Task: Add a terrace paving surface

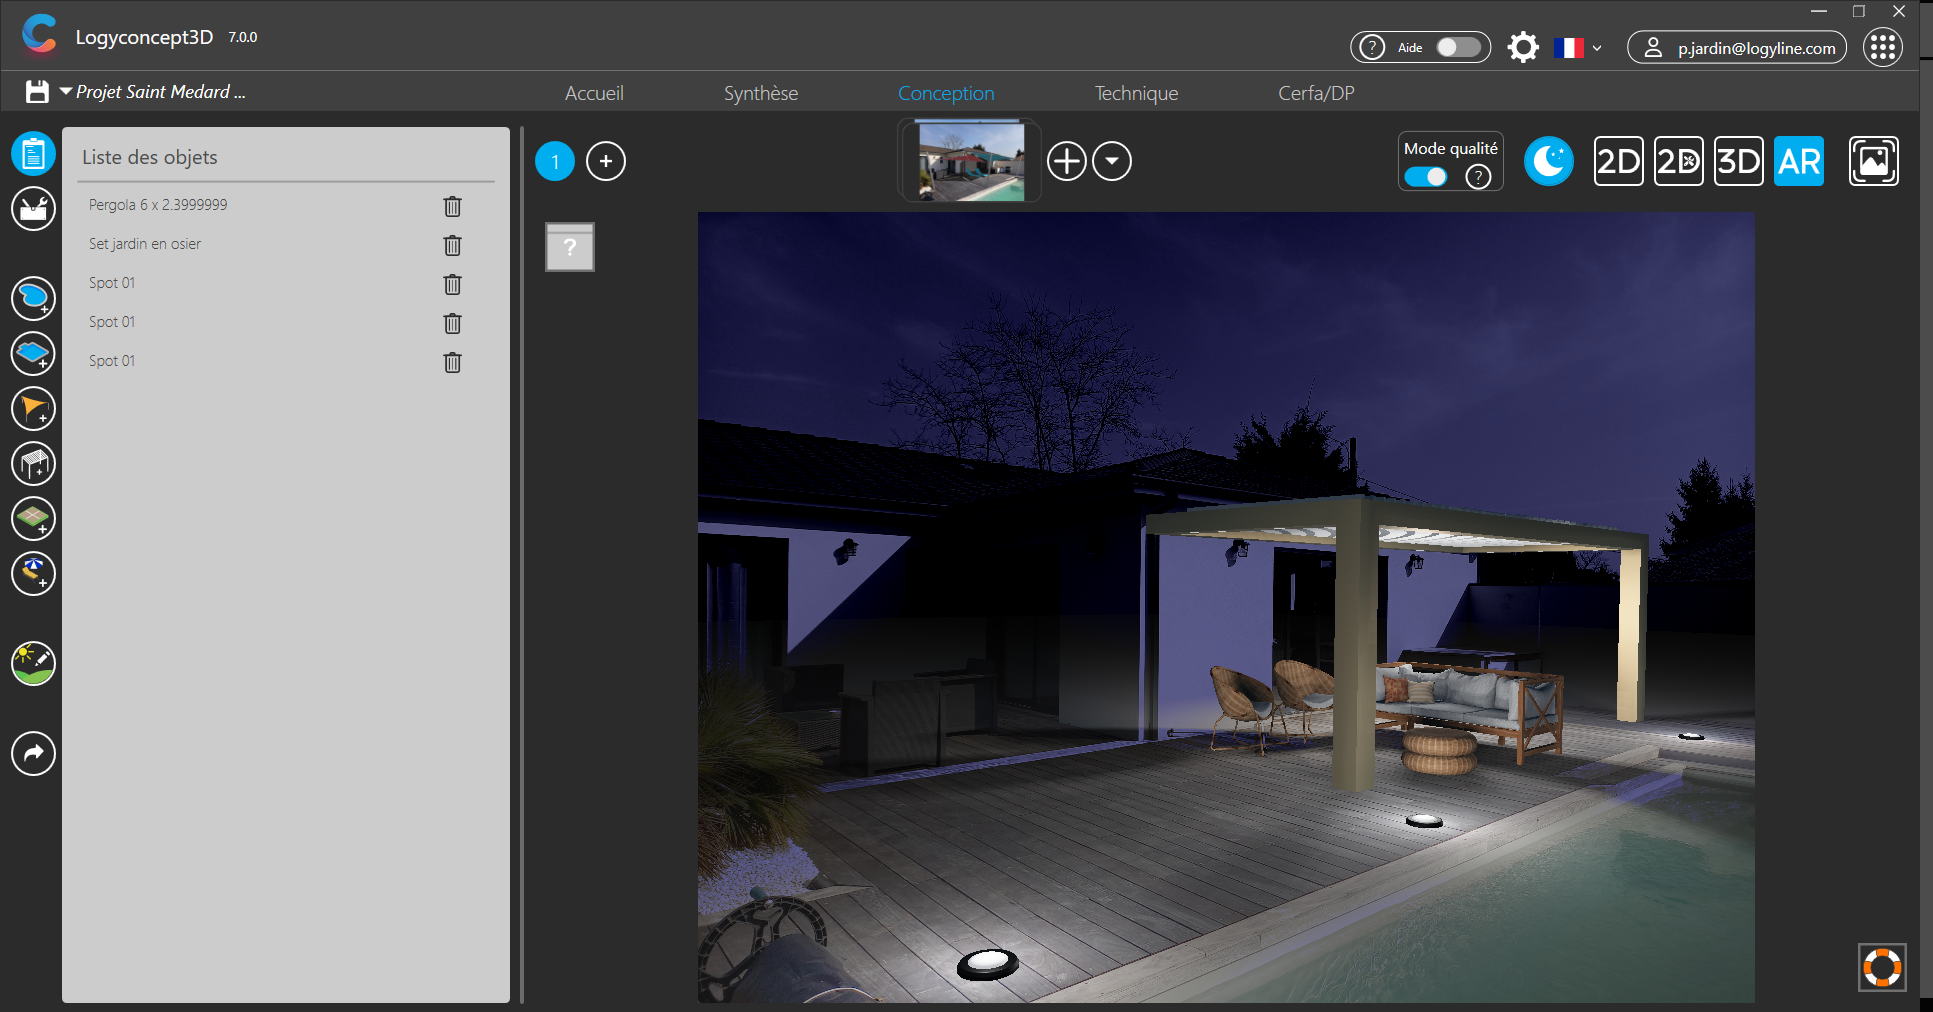Action: pyautogui.click(x=33, y=519)
